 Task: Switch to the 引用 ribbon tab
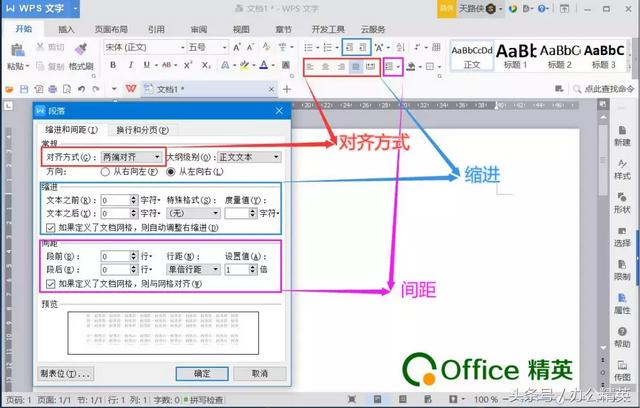click(x=156, y=29)
